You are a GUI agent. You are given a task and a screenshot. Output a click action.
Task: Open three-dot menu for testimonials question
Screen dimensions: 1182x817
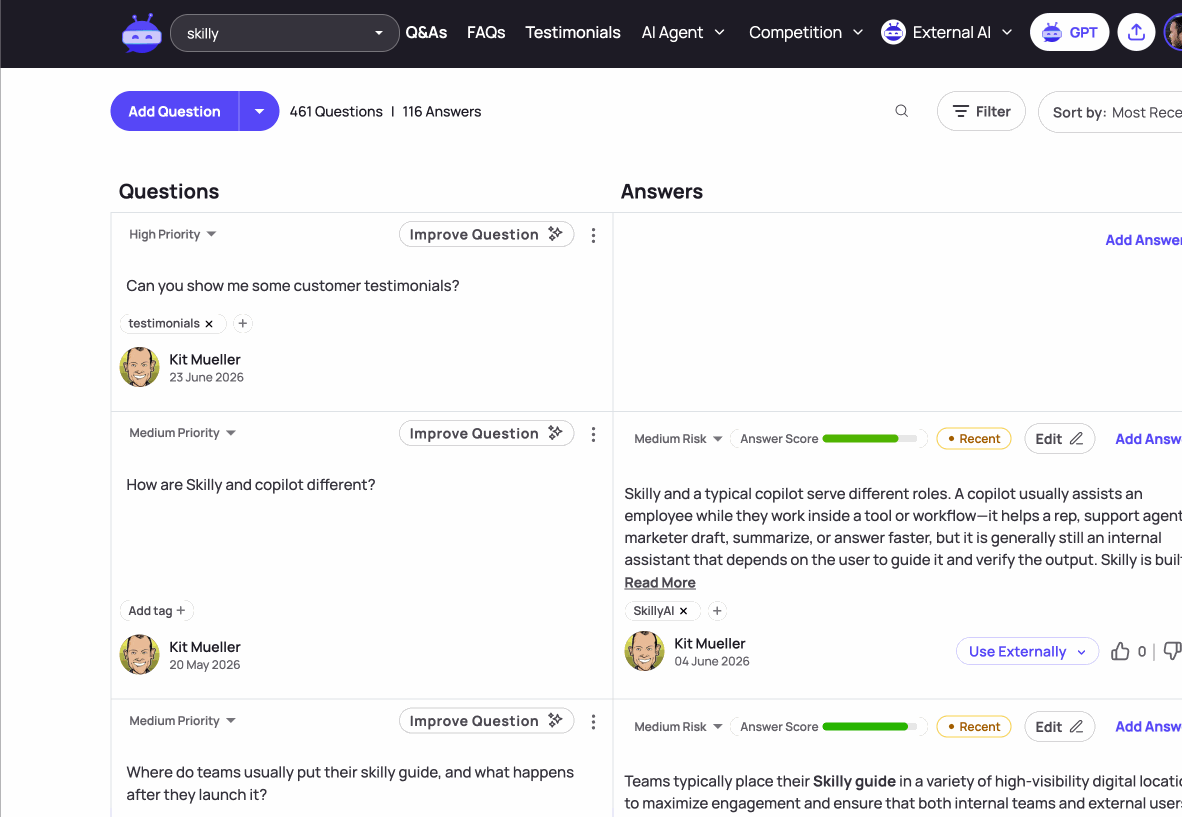click(593, 235)
